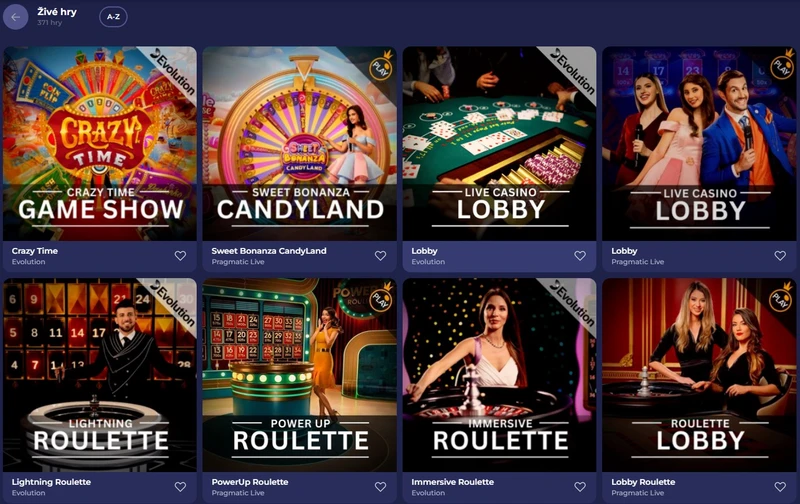Open Power Up Roulette game image

point(299,375)
